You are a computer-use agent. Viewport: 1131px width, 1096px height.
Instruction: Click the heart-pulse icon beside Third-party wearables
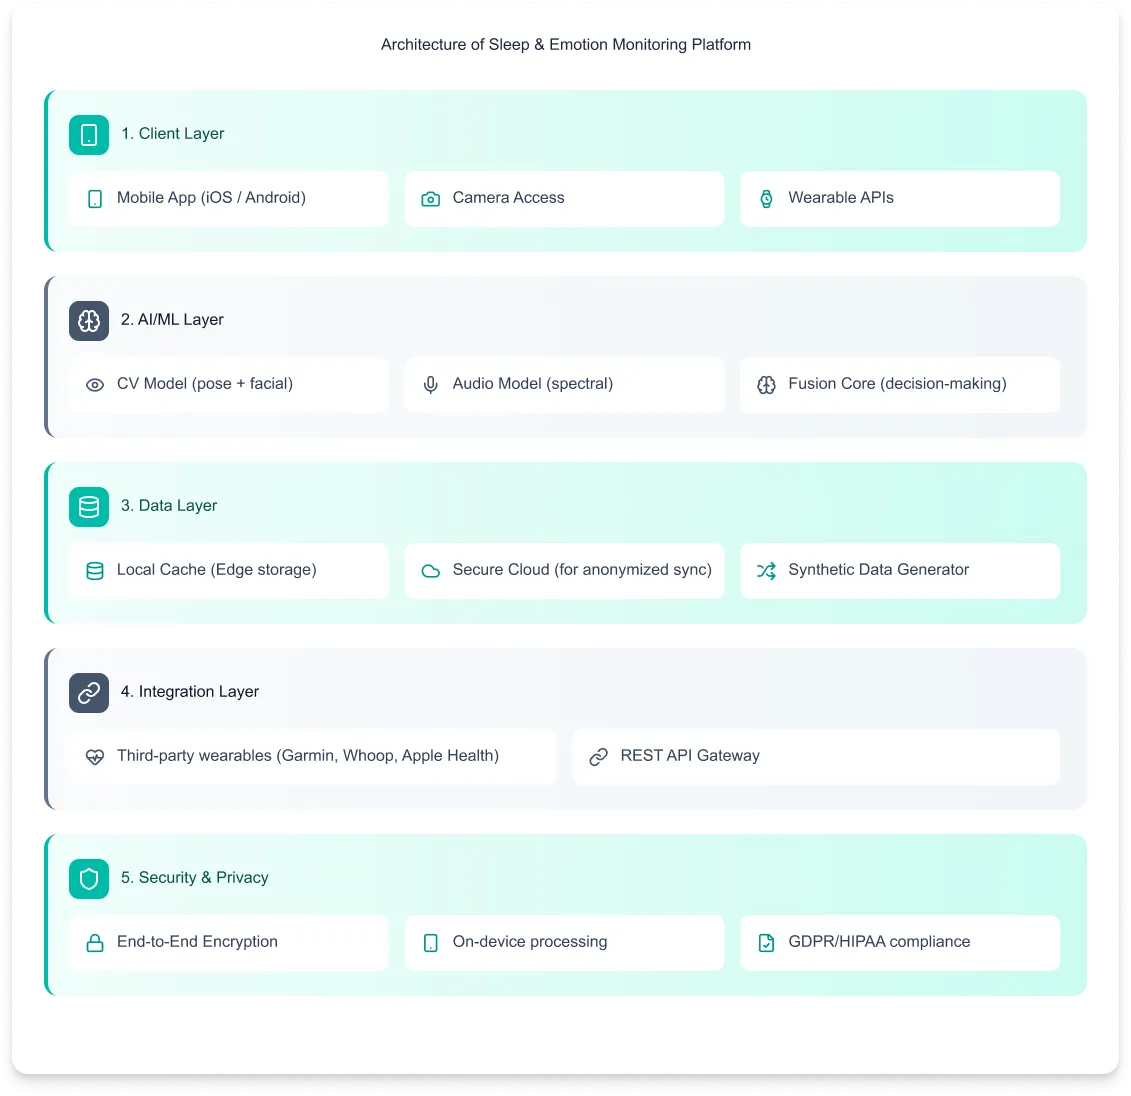[94, 757]
